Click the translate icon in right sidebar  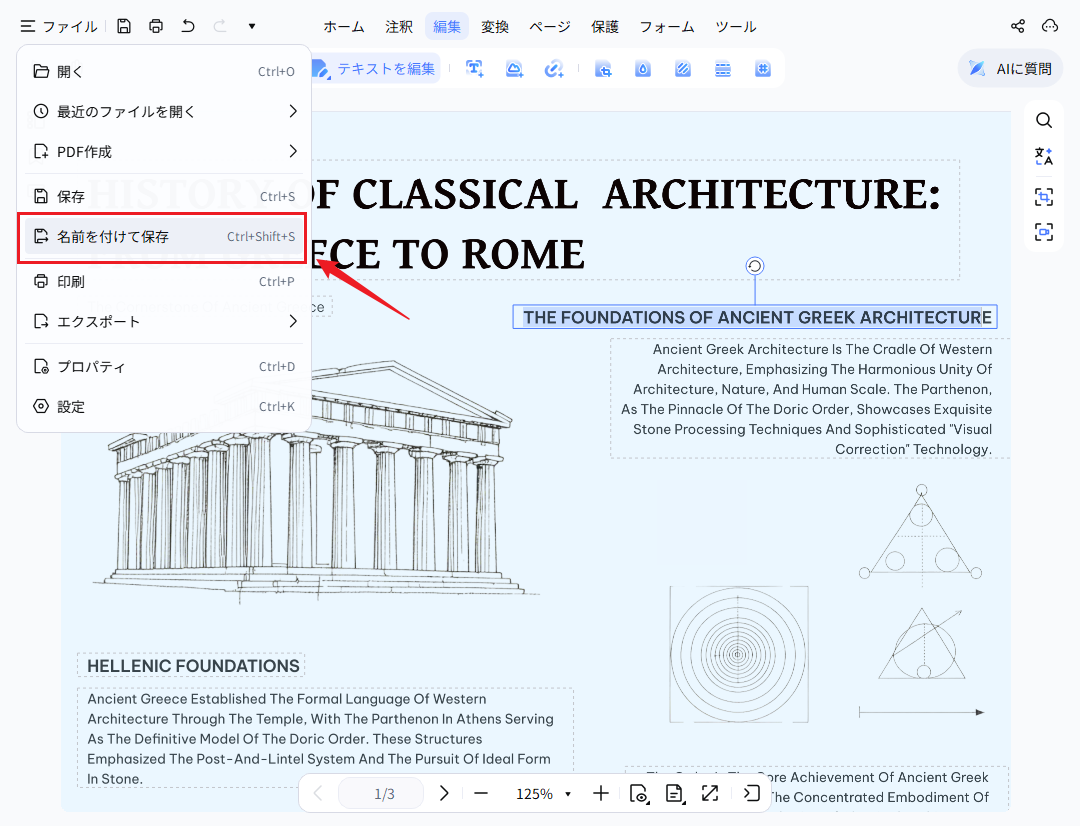pyautogui.click(x=1043, y=156)
